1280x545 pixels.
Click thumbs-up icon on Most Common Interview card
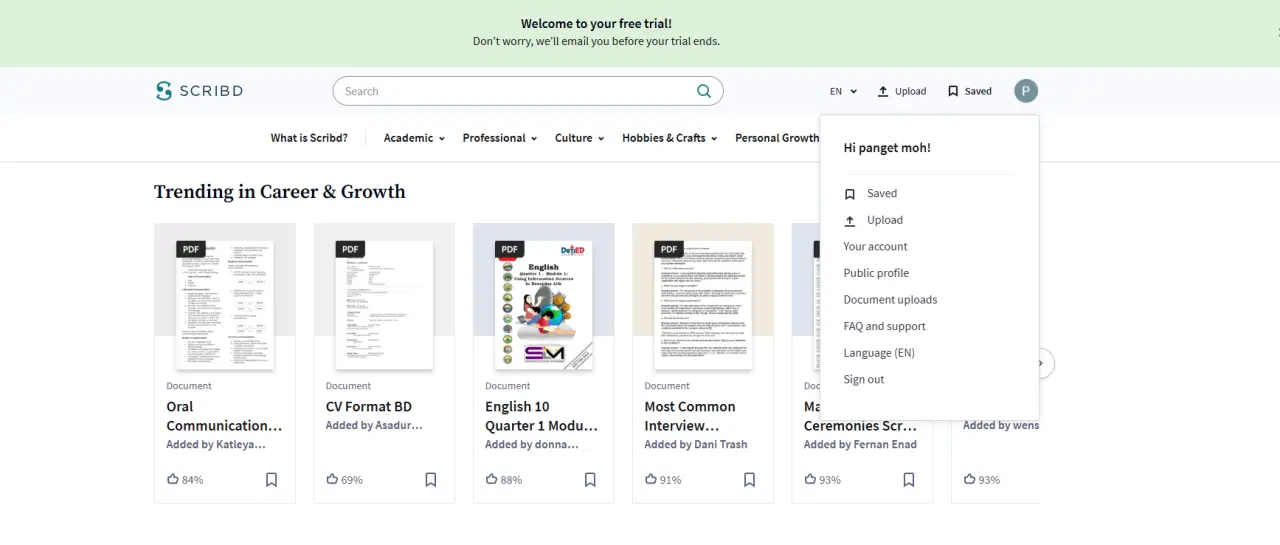pos(651,479)
